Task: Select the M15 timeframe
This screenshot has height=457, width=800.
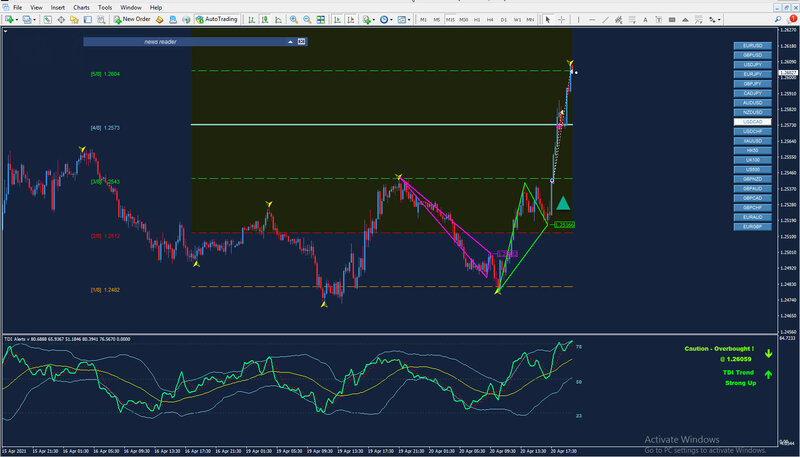Action: 450,19
